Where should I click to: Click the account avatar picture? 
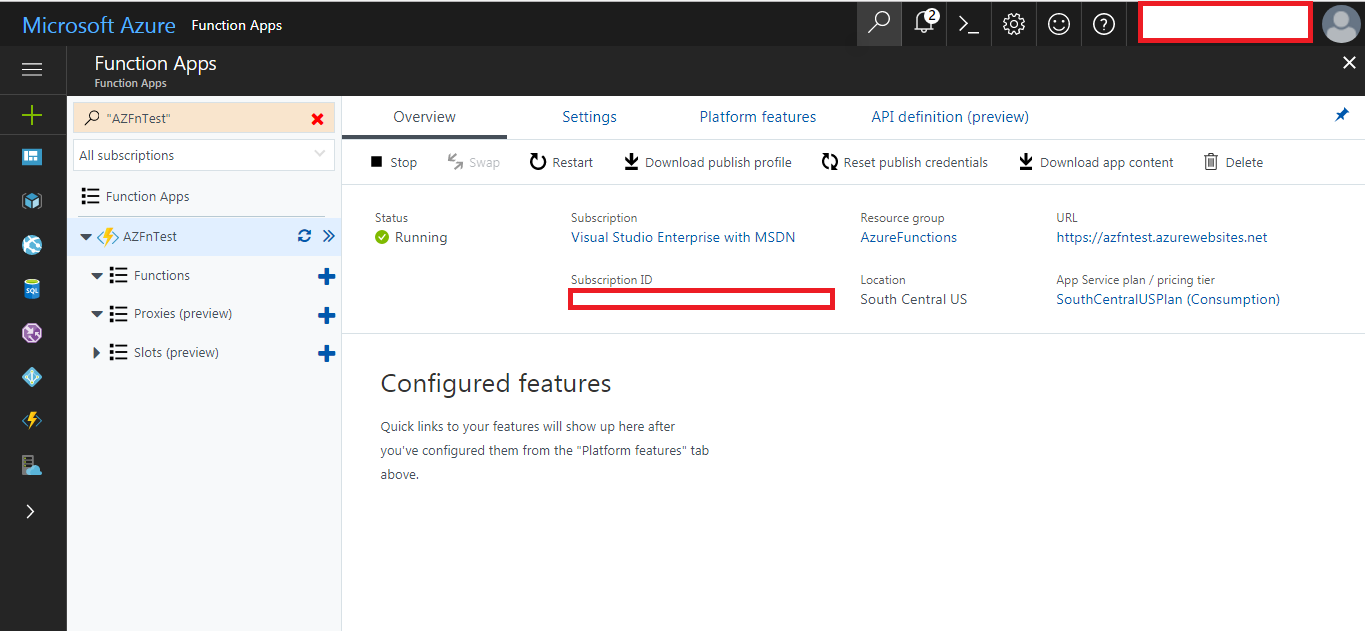coord(1341,24)
